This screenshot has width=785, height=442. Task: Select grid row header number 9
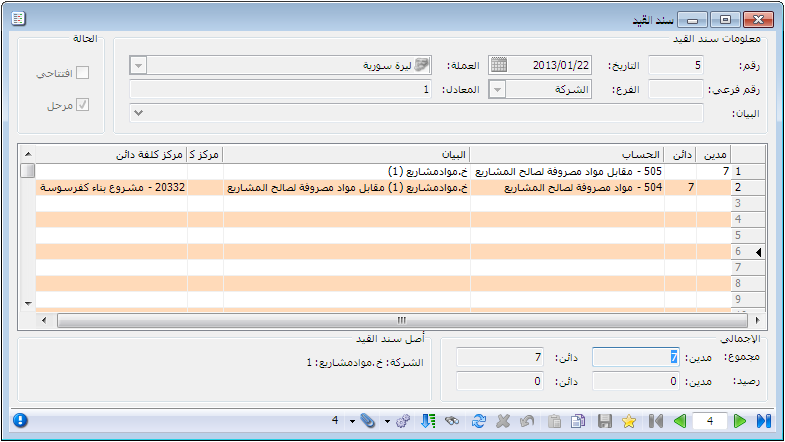pyautogui.click(x=748, y=299)
